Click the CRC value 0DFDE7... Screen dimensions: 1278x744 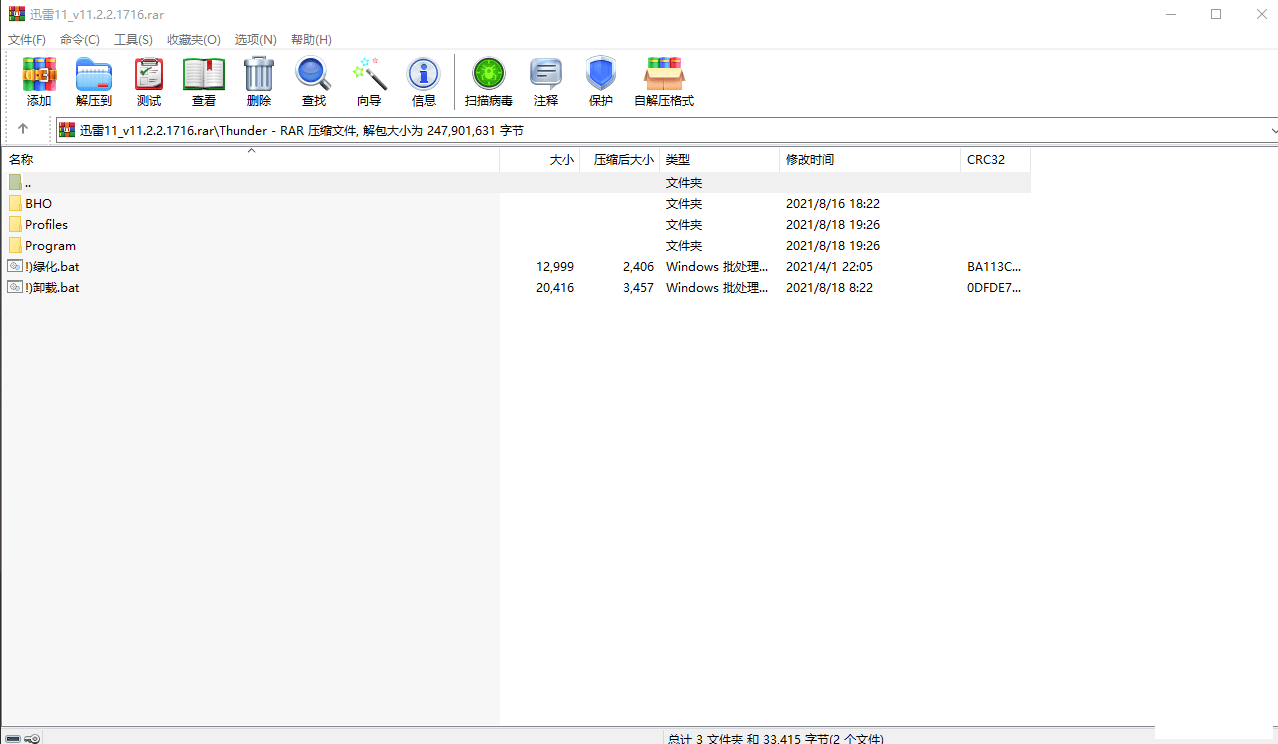tap(994, 287)
